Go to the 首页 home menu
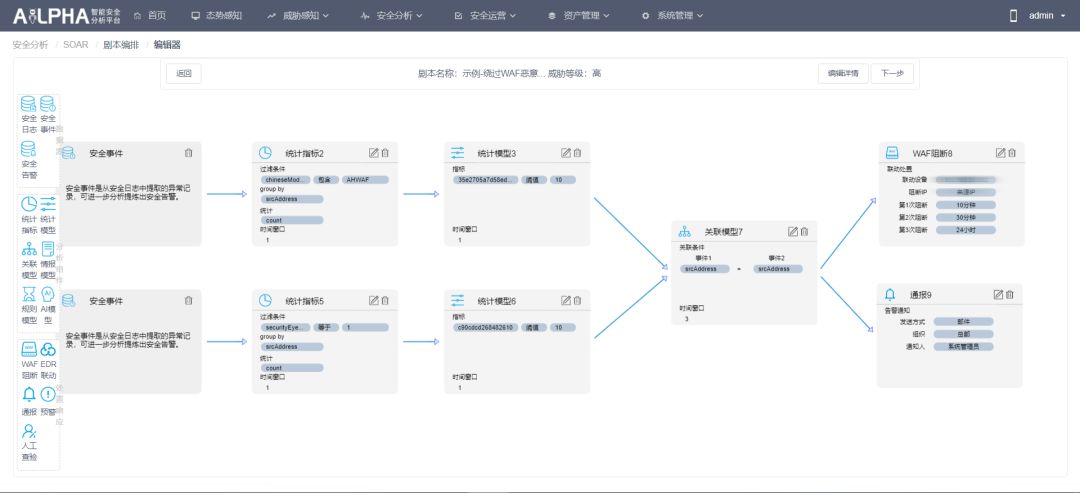This screenshot has width=1080, height=493. pyautogui.click(x=150, y=15)
